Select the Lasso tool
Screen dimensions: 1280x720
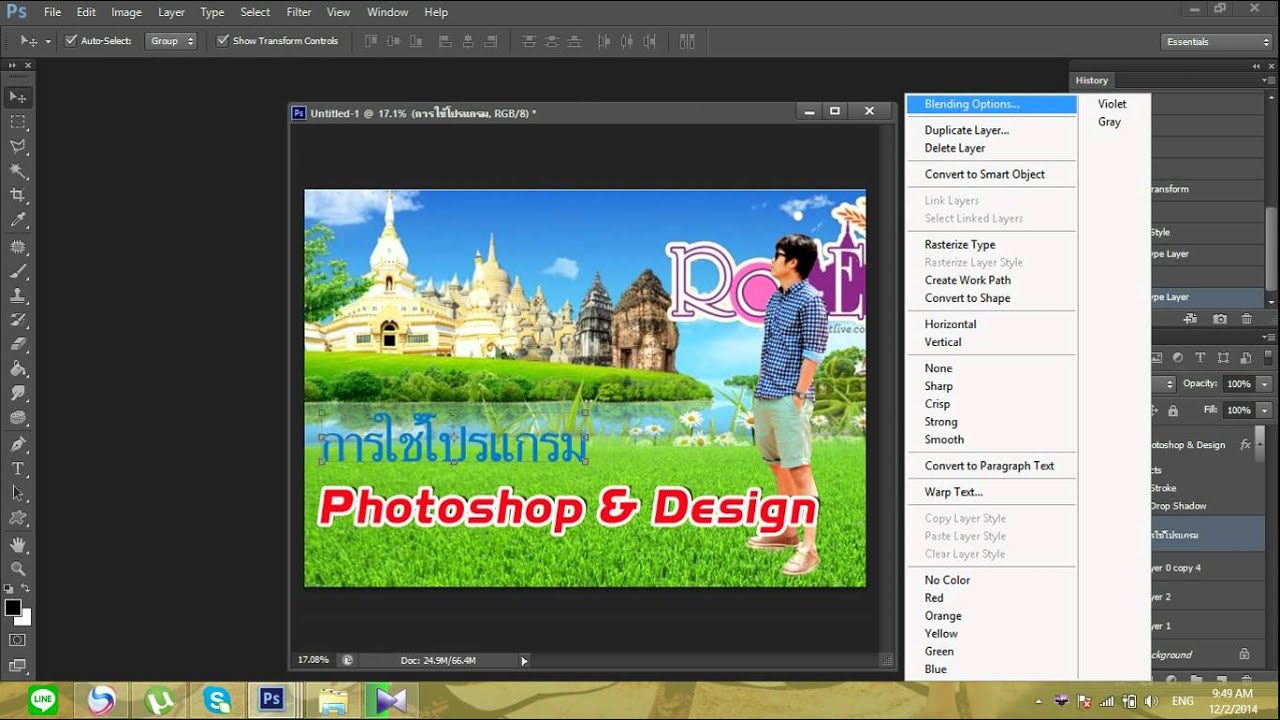click(x=18, y=146)
